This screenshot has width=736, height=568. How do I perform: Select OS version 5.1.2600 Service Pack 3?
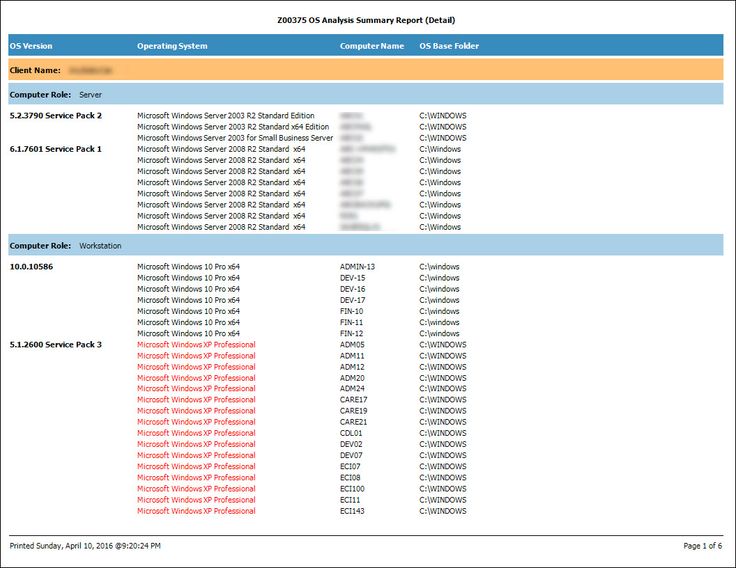(x=55, y=345)
